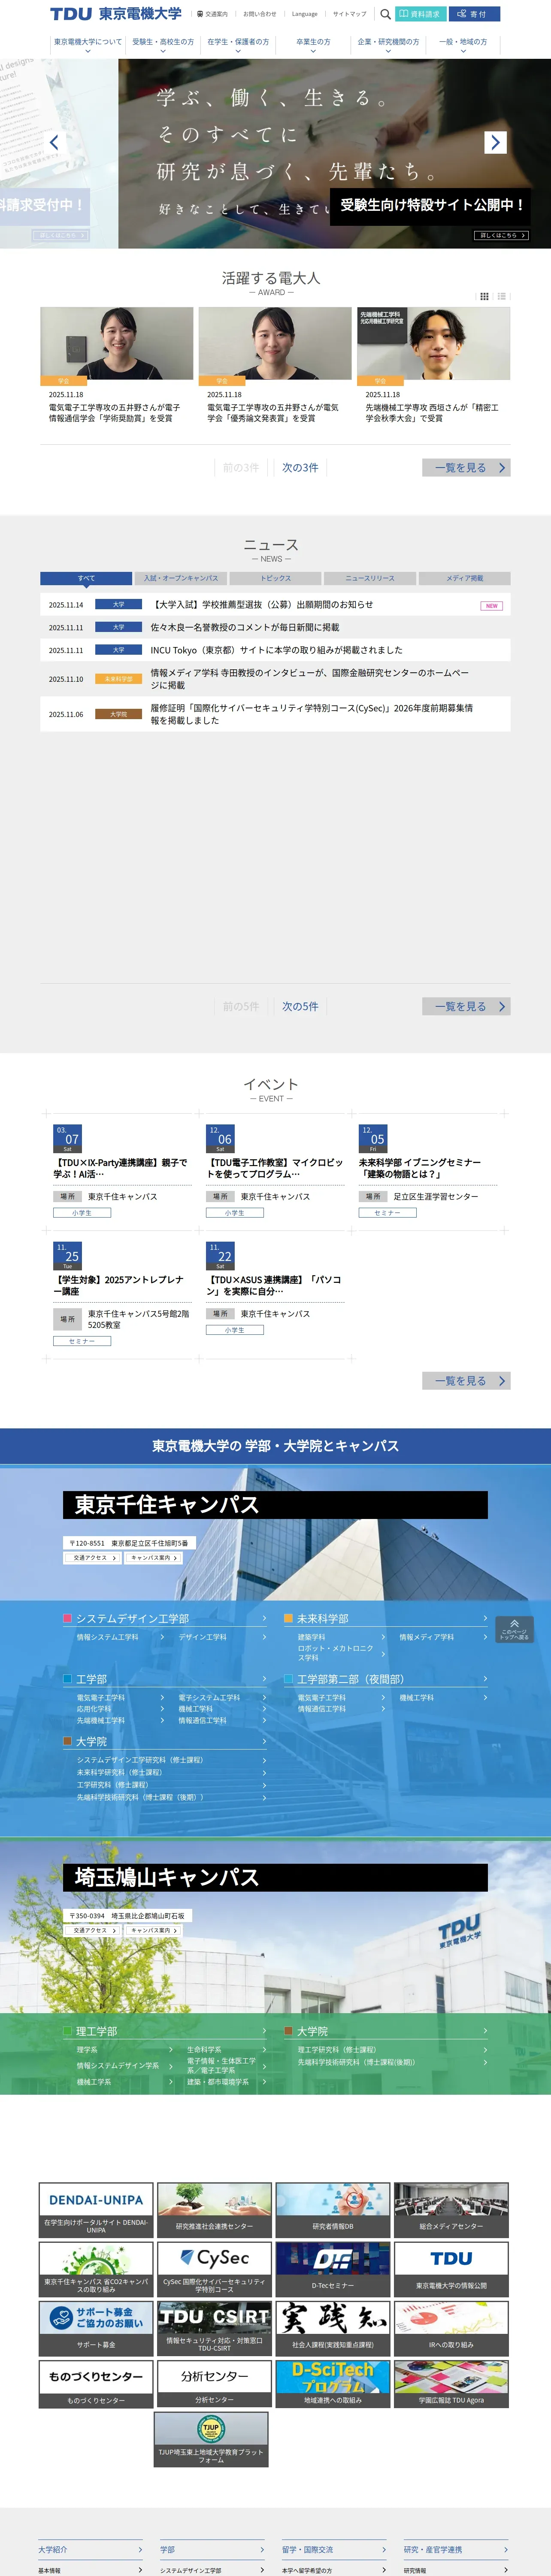551x2576 pixels.
Task: Select the すべて news tab
Action: pyautogui.click(x=86, y=578)
